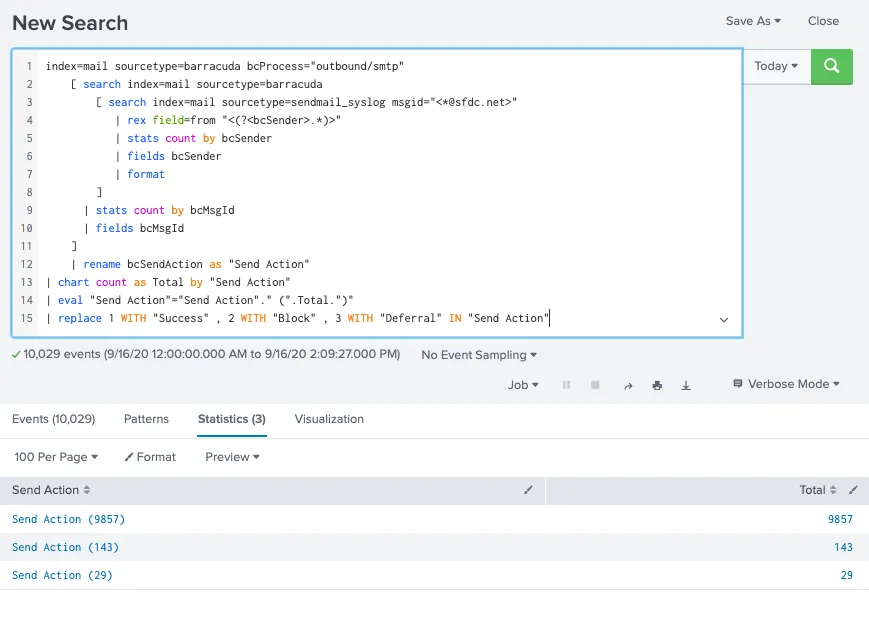Open Preview dropdown

(232, 457)
